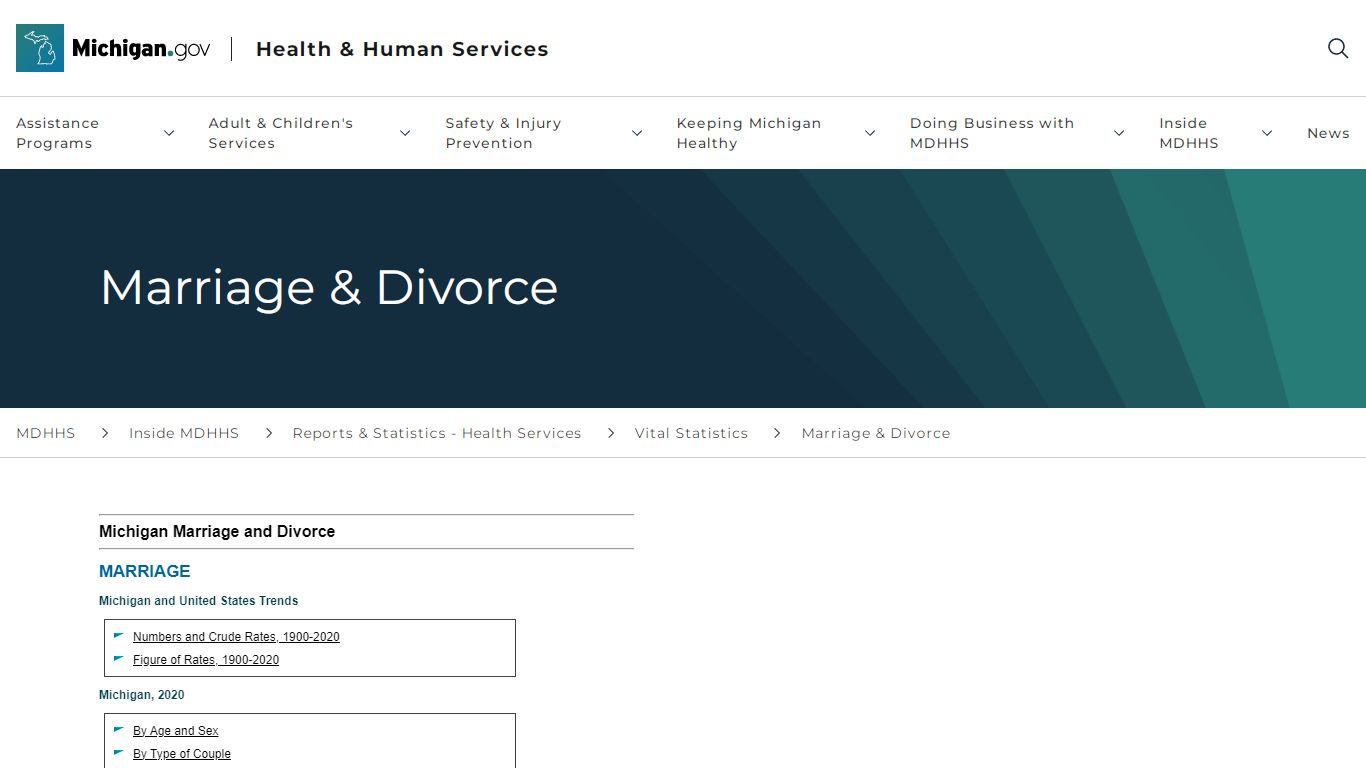
Task: Expand the Assistance Programs chevron
Action: tap(169, 133)
